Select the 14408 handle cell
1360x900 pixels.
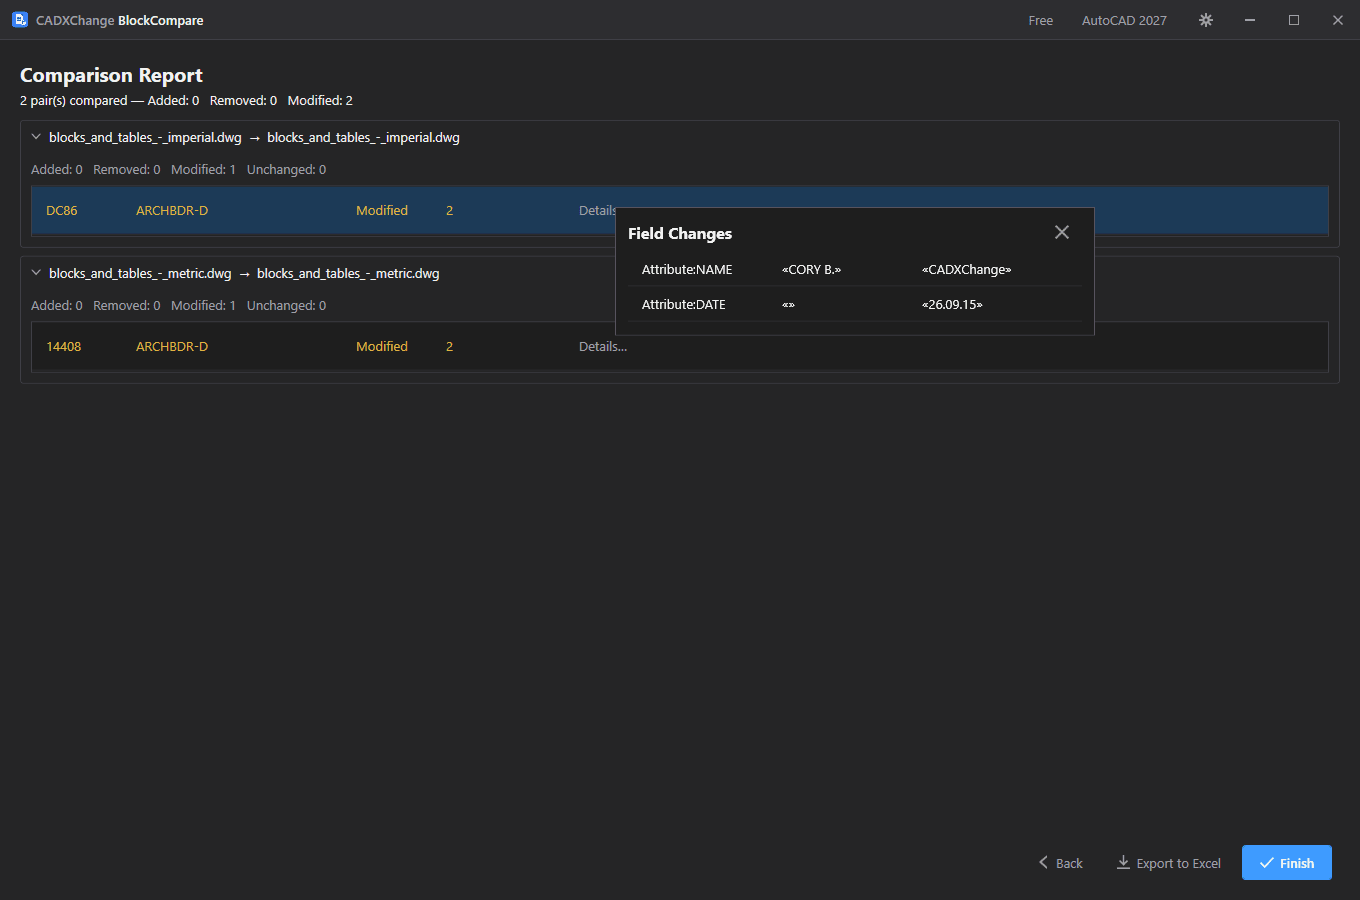tap(64, 346)
